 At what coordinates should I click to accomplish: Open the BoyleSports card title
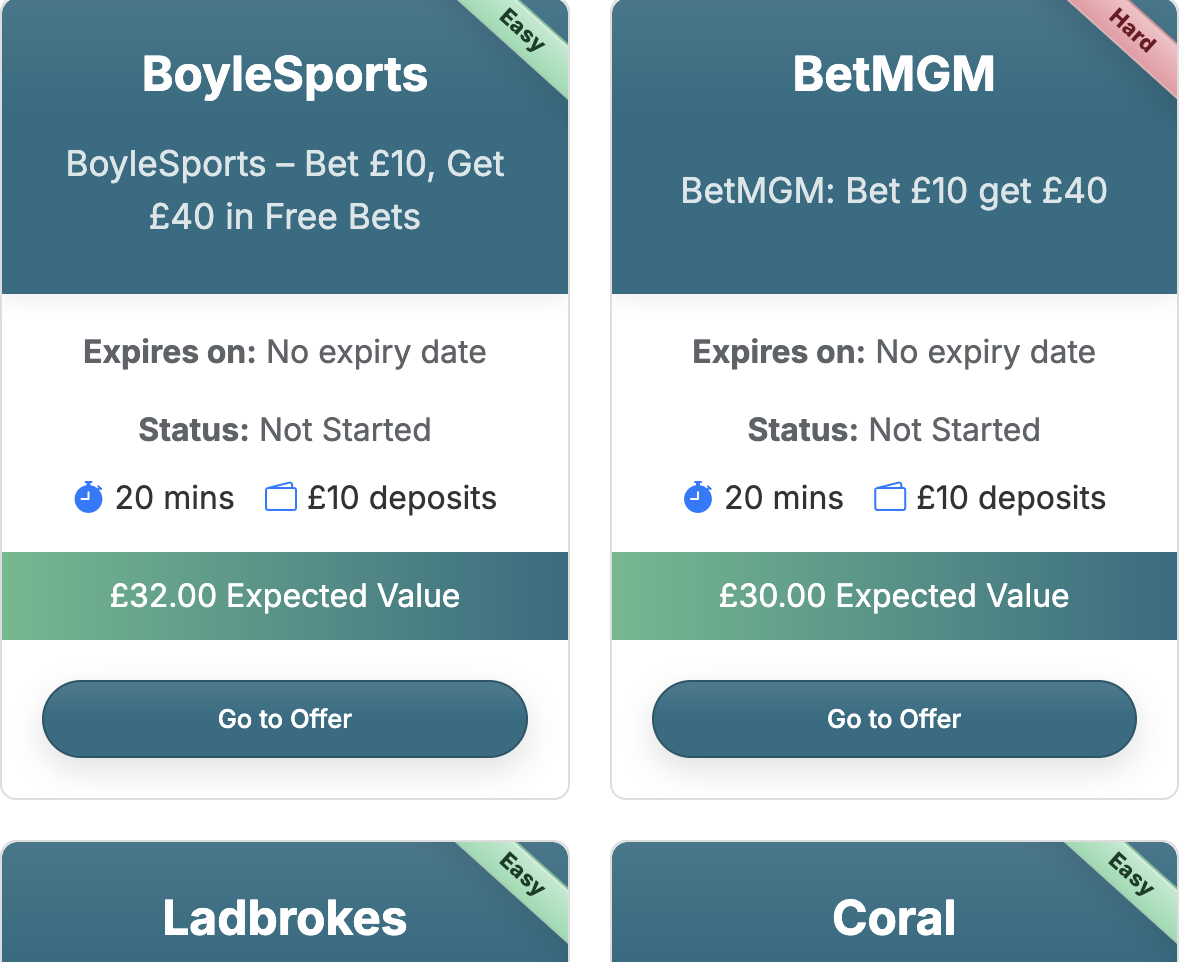pyautogui.click(x=285, y=75)
